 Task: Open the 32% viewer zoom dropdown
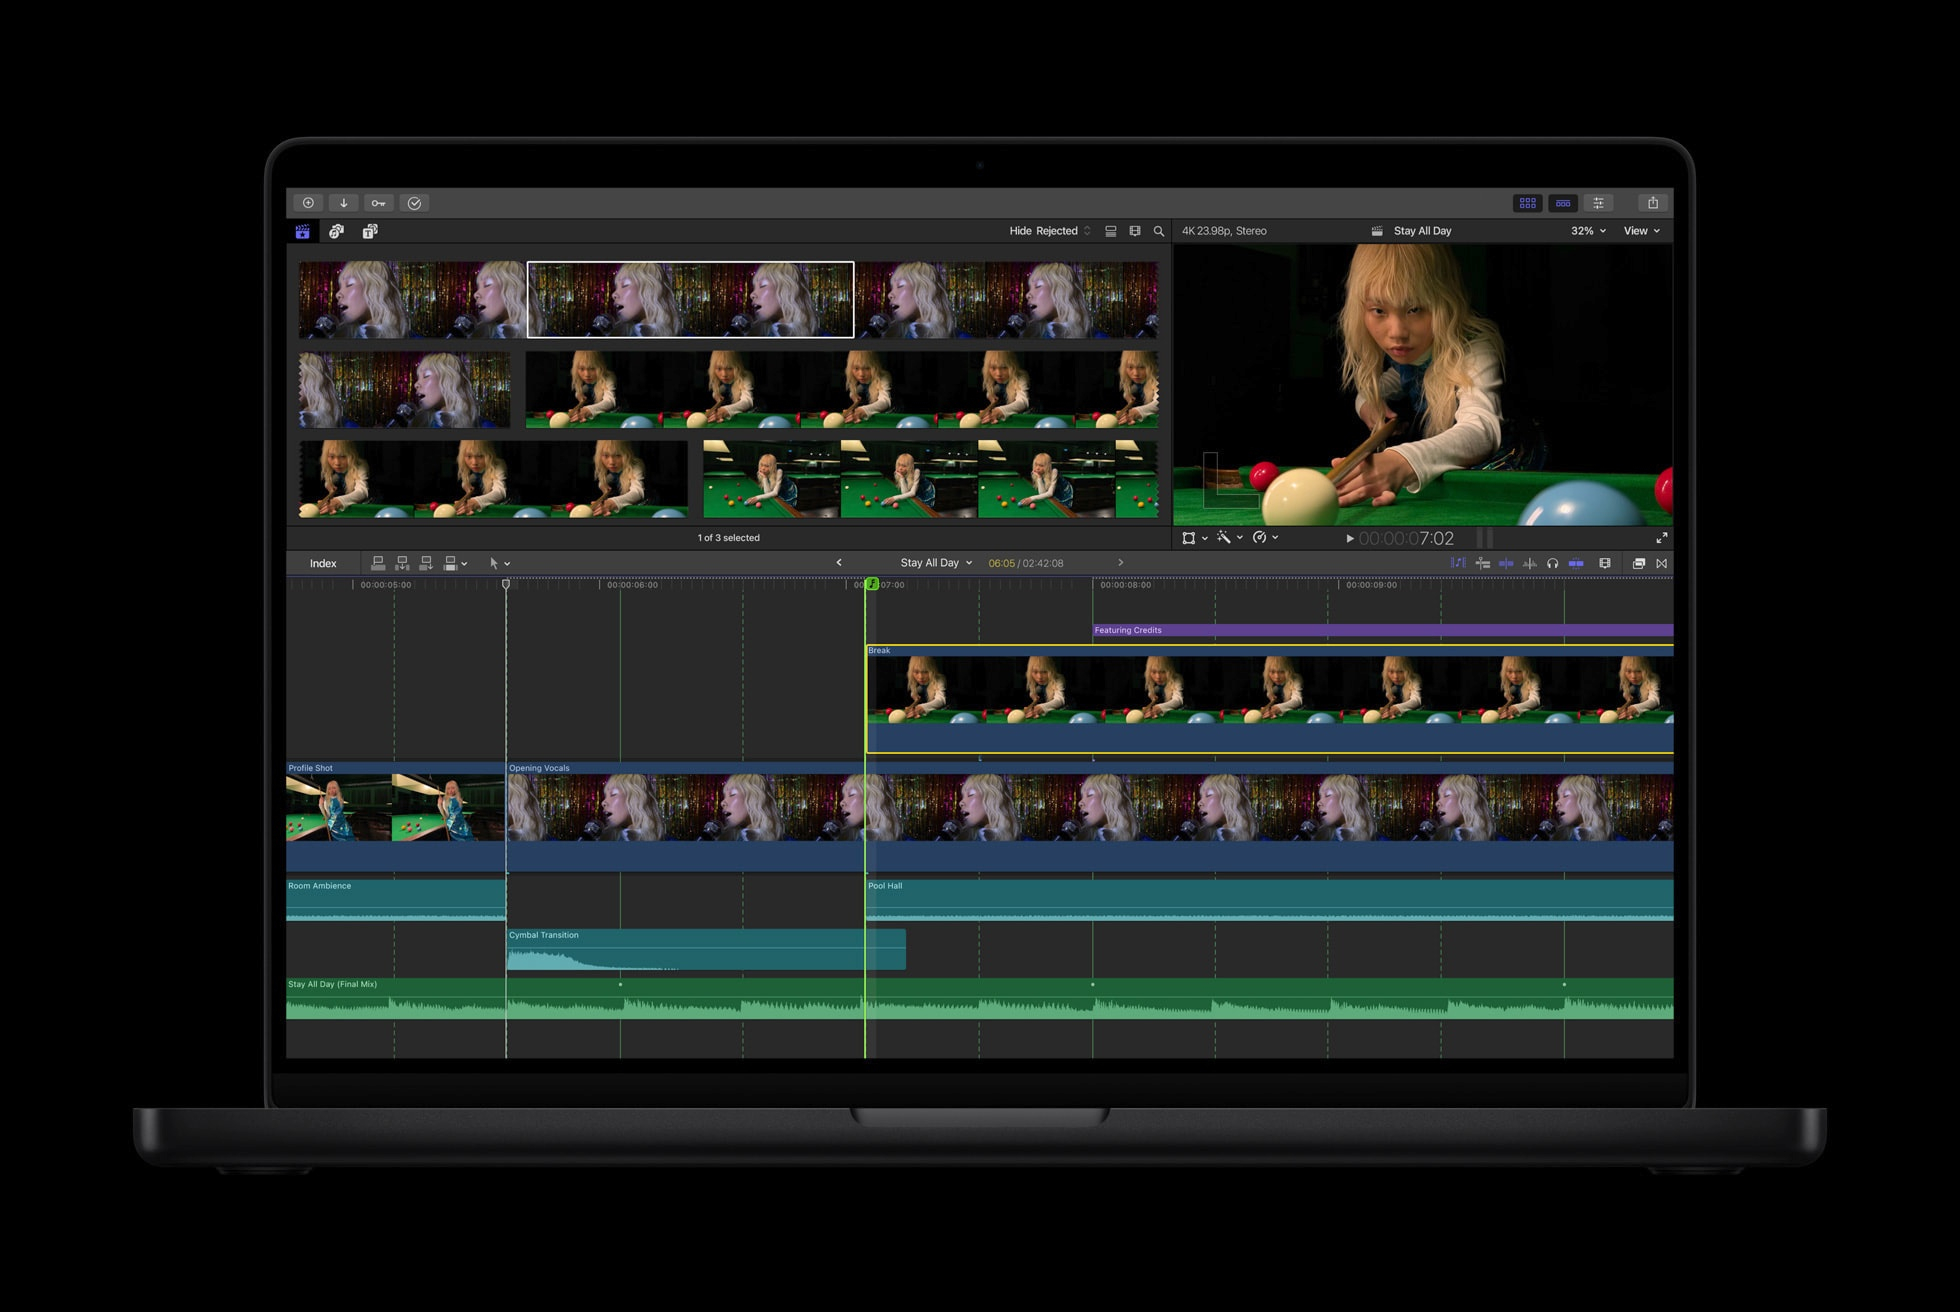pyautogui.click(x=1588, y=231)
